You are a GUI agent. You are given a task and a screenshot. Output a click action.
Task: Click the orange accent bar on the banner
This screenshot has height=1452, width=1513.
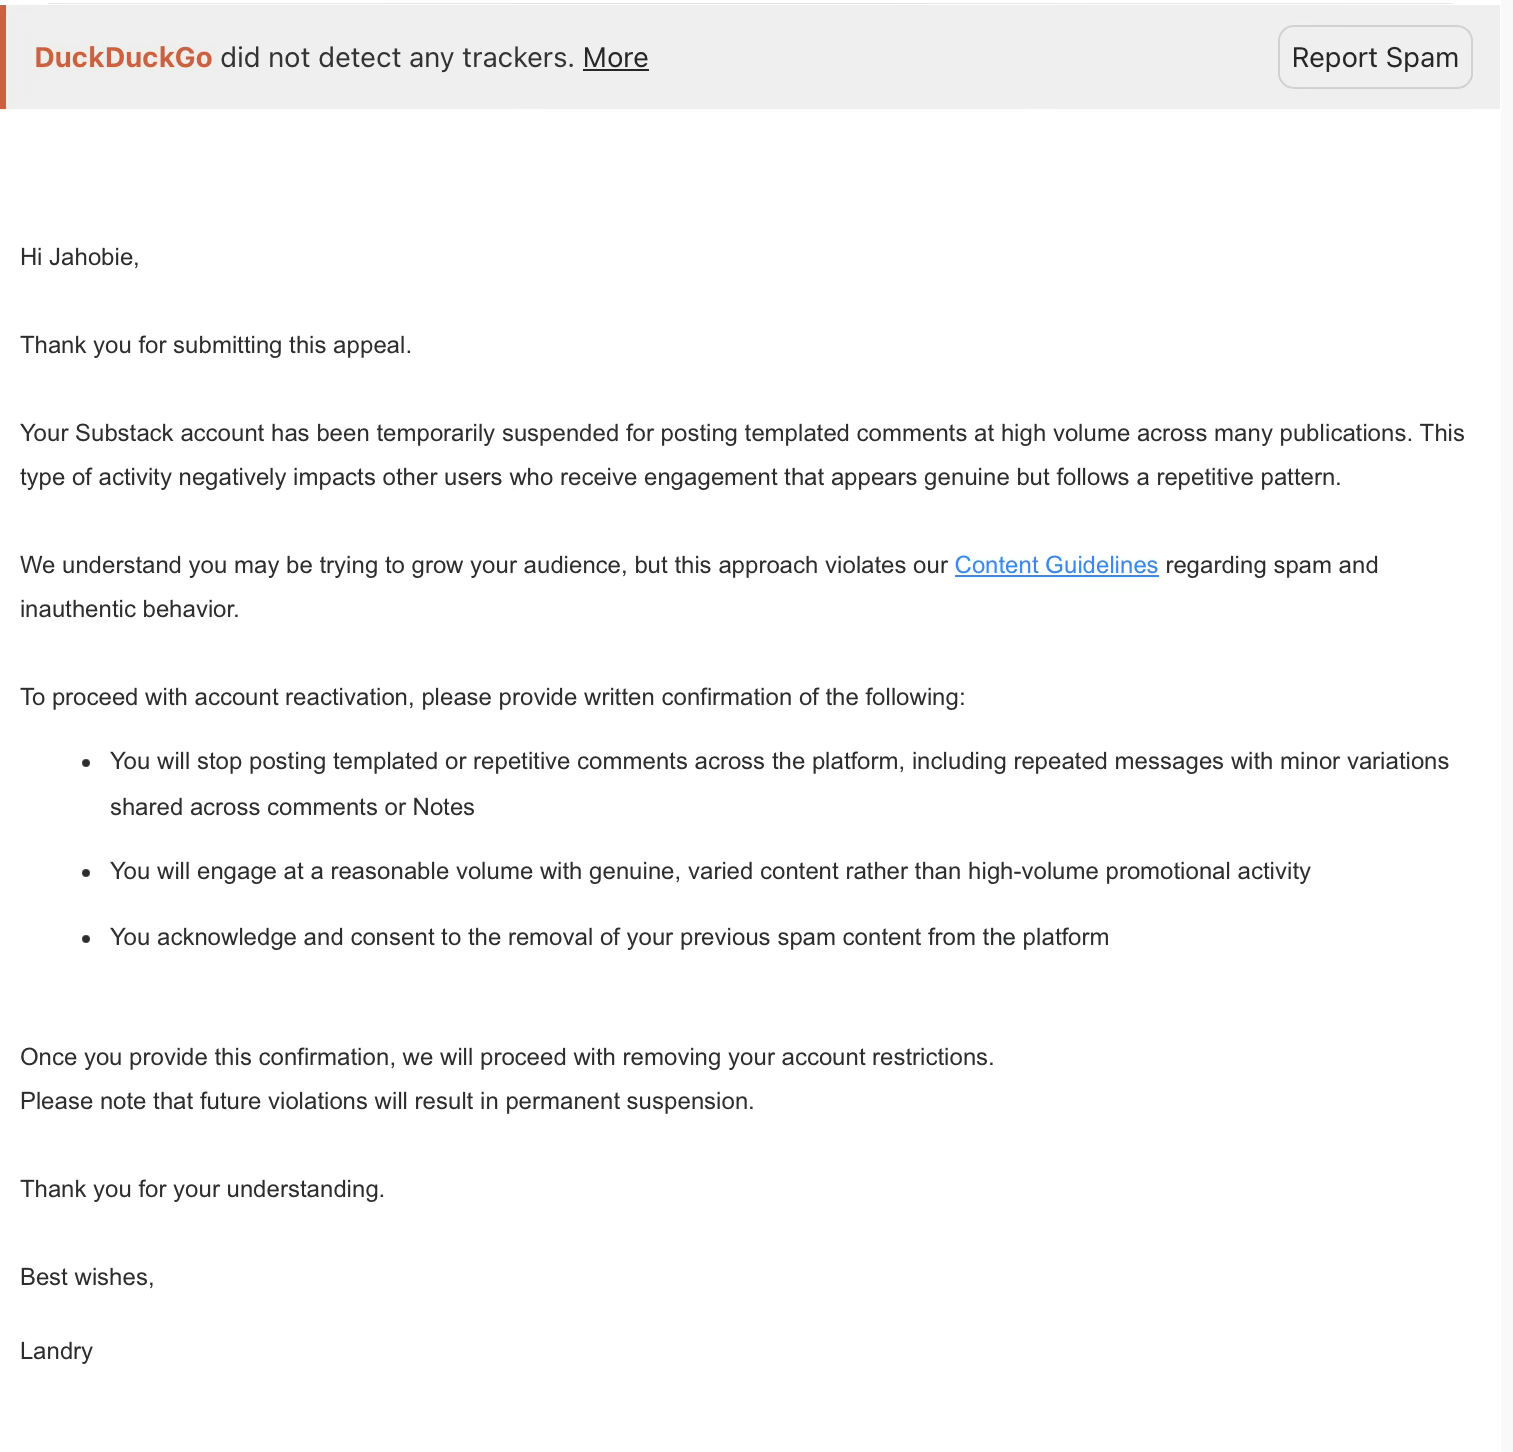point(3,57)
